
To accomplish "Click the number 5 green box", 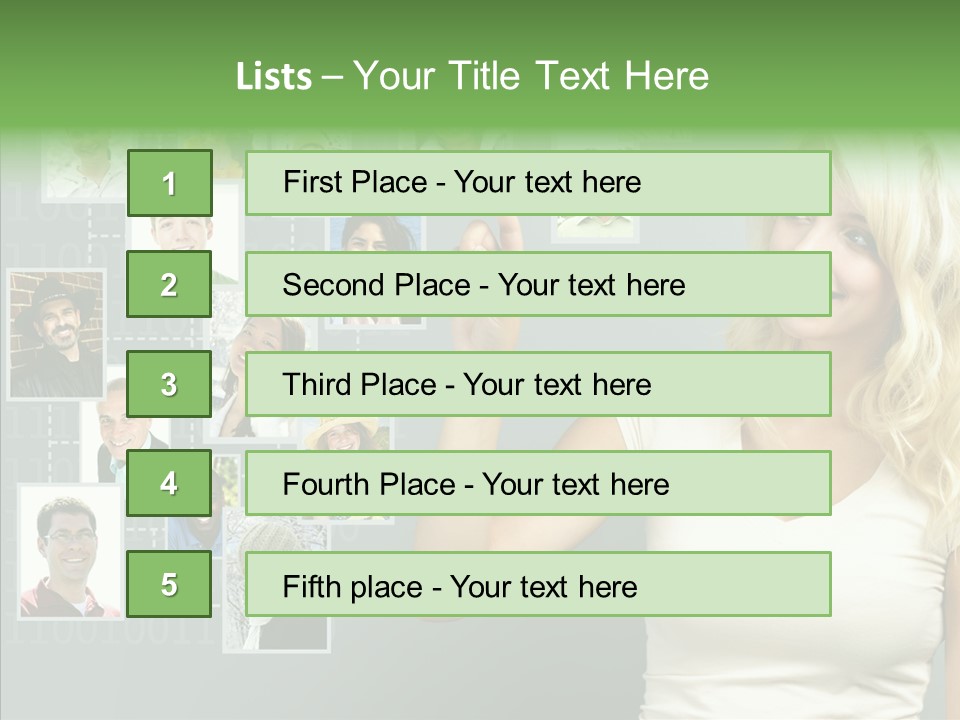I will [169, 583].
